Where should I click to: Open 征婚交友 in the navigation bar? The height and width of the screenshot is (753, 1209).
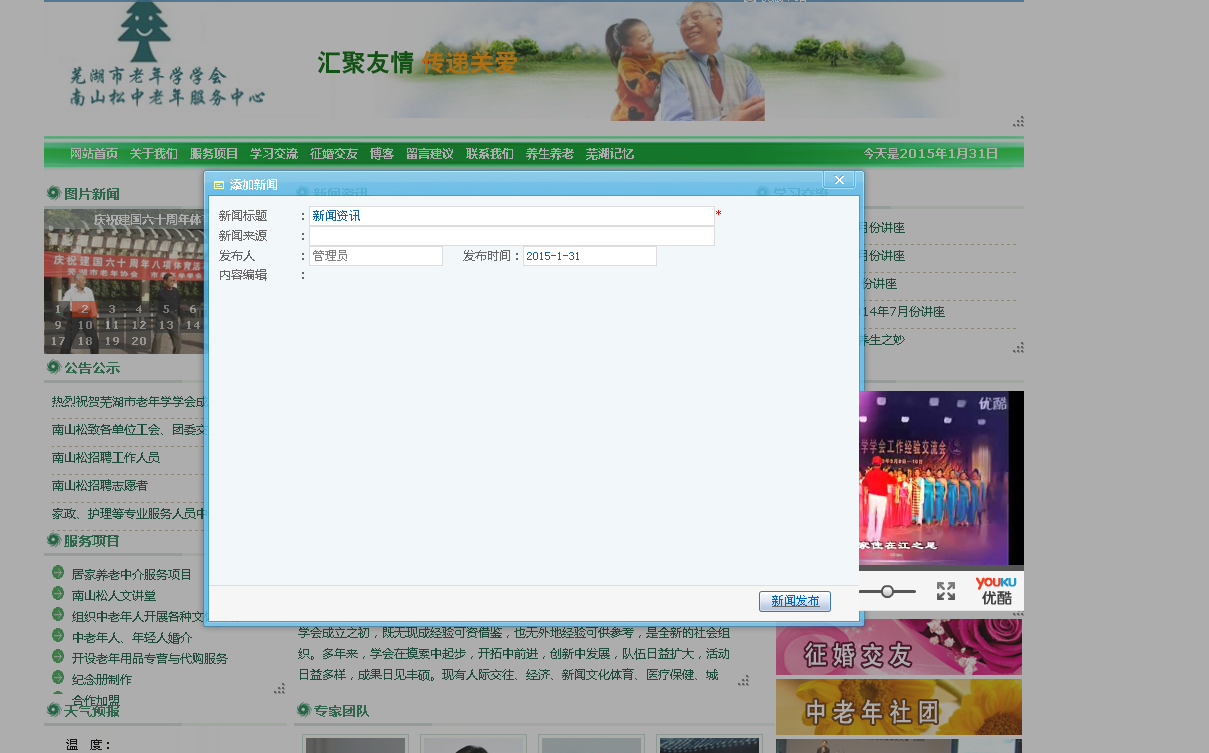334,154
